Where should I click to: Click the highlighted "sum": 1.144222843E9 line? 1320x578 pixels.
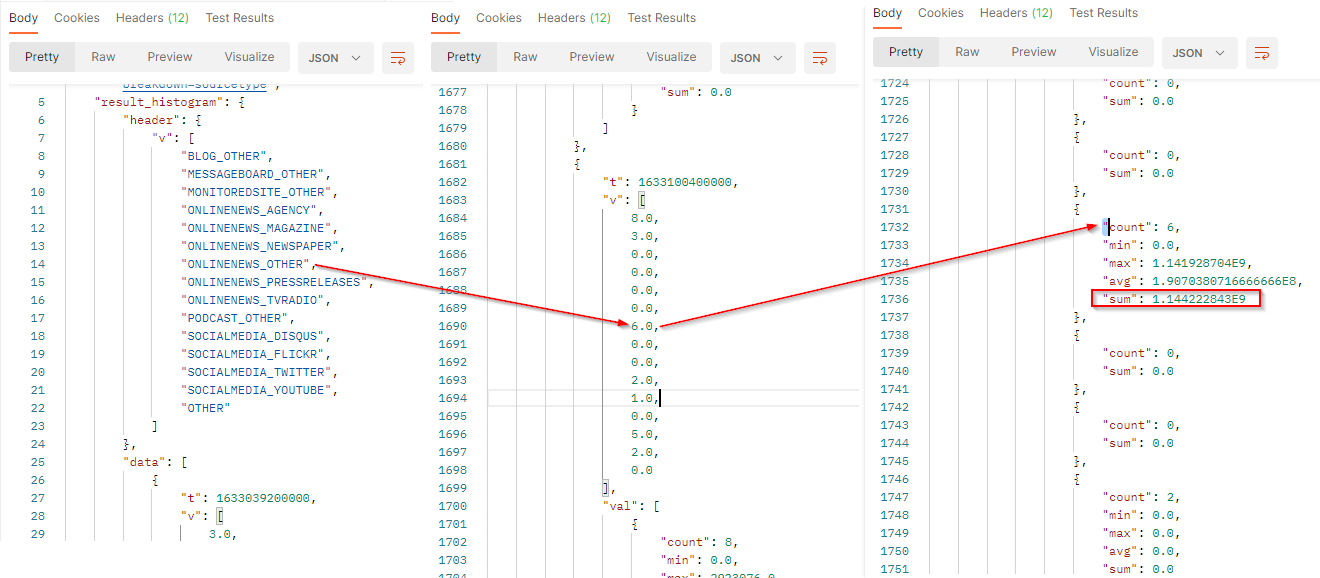[1175, 299]
